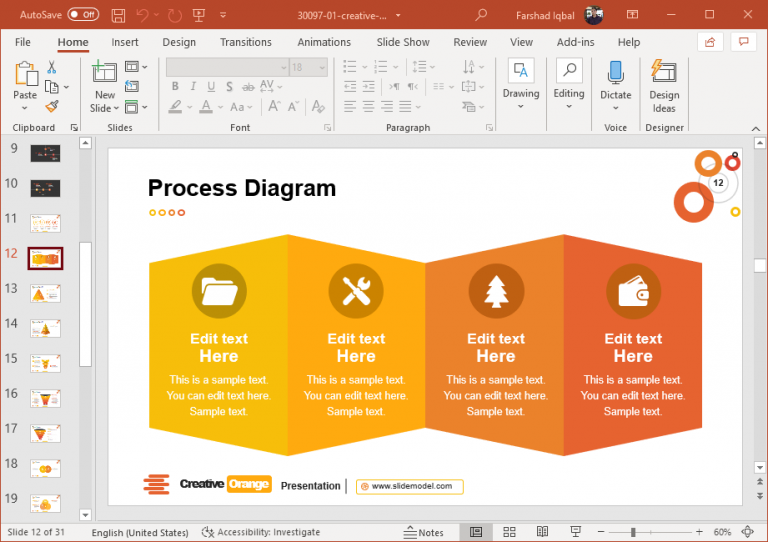Open Change Case Aa dropdown
768x542 pixels.
241,106
